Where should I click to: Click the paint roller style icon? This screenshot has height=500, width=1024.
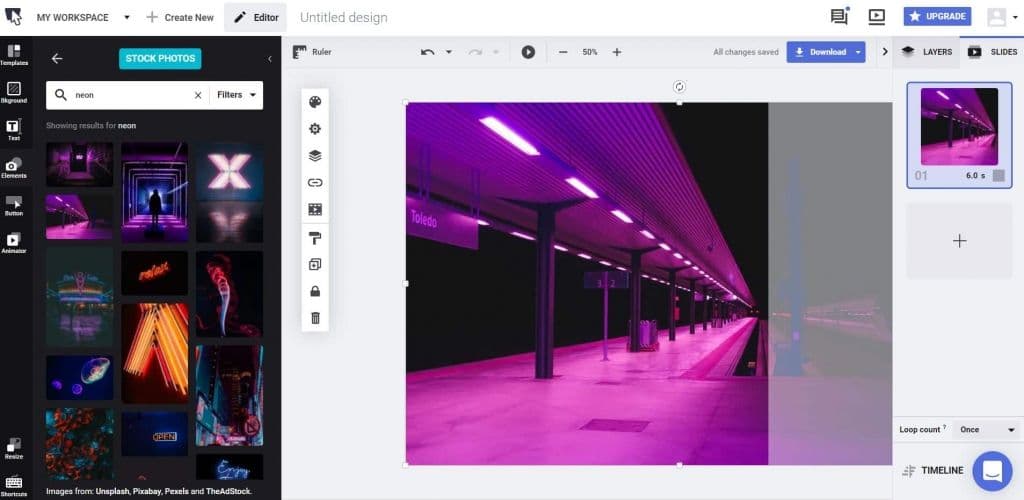315,237
